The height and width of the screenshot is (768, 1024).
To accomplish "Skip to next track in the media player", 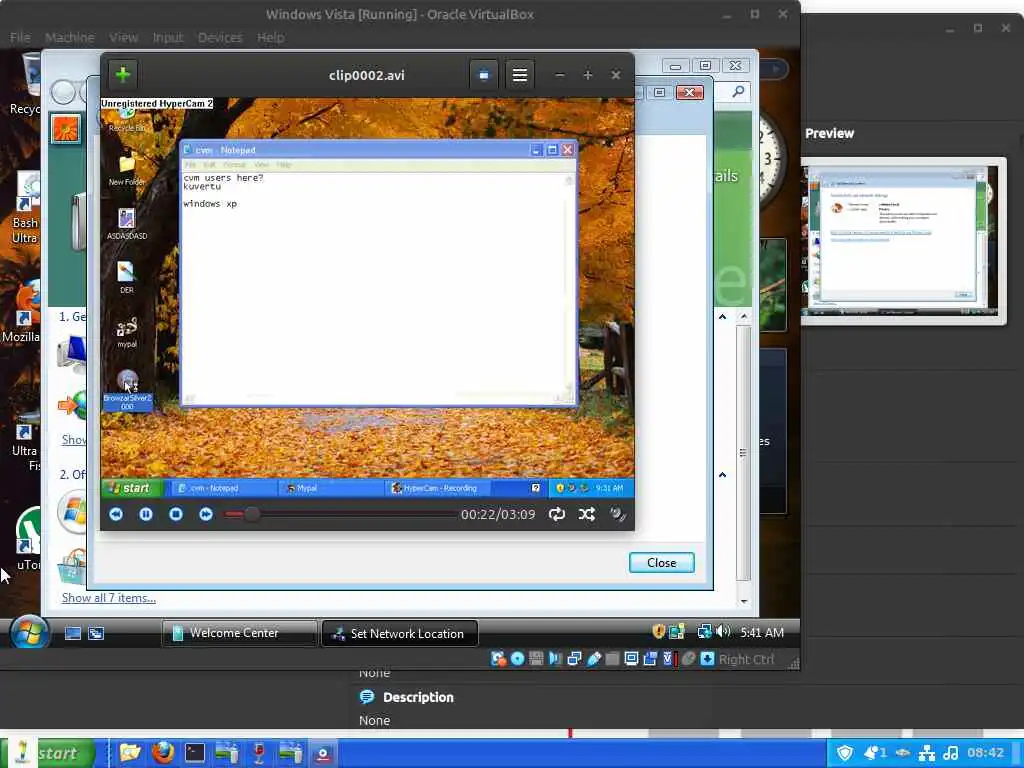I will (206, 515).
